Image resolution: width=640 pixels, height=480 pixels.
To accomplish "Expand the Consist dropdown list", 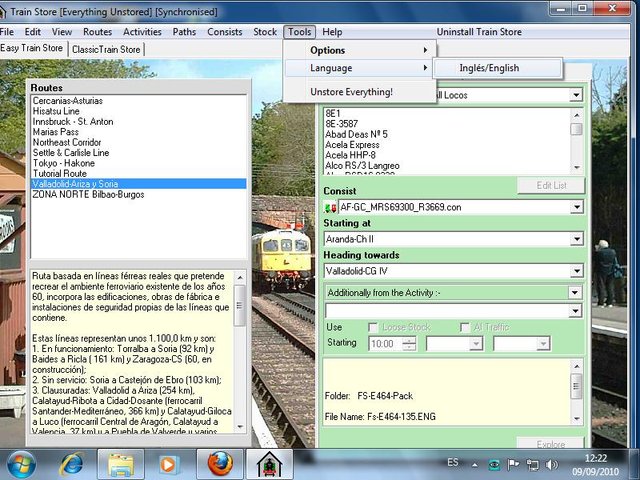I will pyautogui.click(x=576, y=207).
